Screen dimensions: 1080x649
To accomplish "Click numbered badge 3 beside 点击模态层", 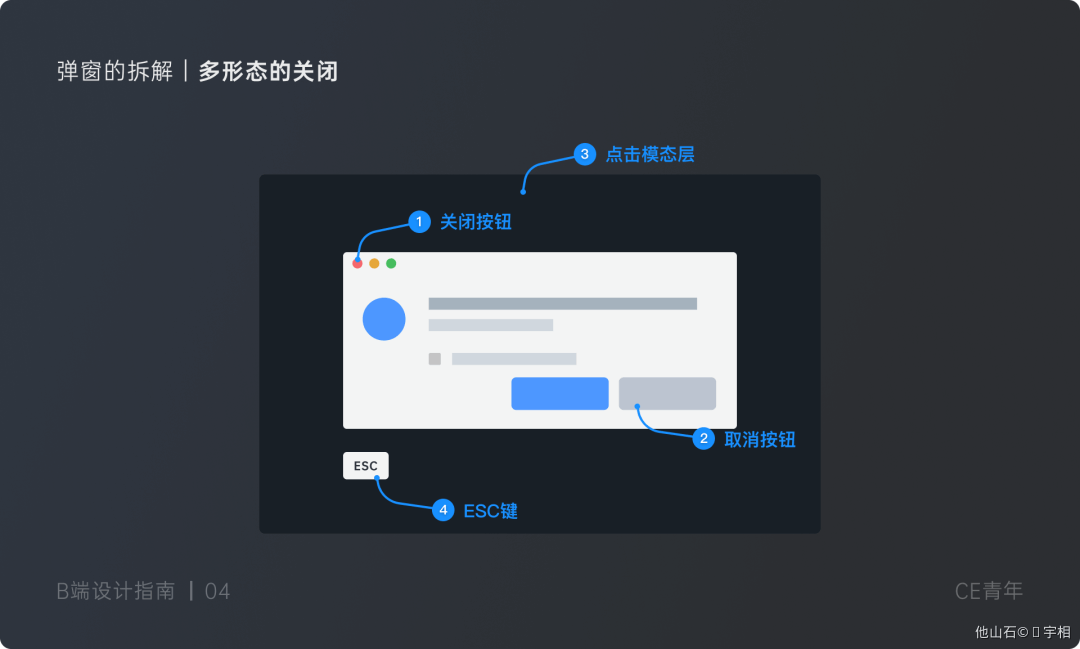I will [x=585, y=154].
